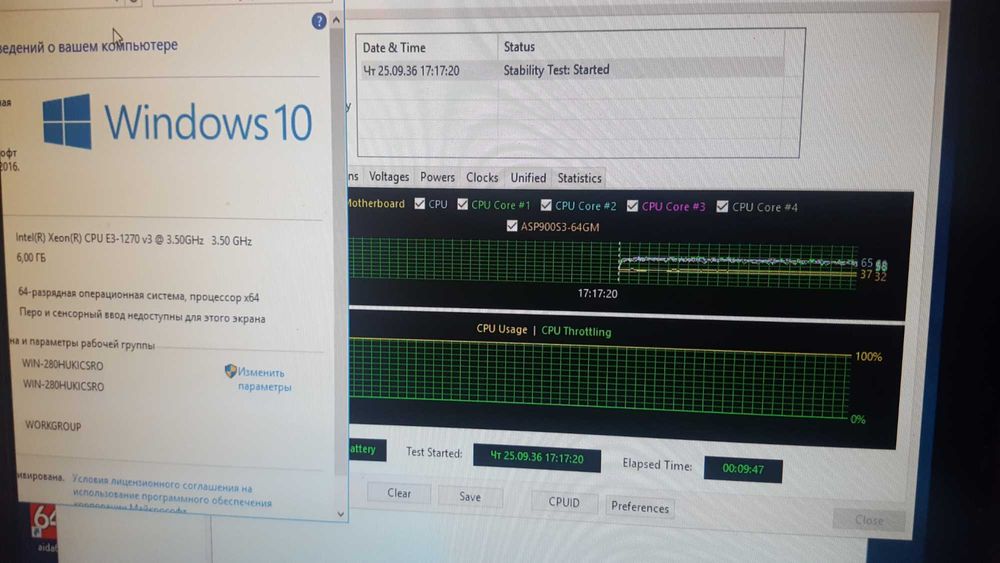The image size is (1000, 563).
Task: Toggle the CPU Core #2 checkbox
Action: (x=546, y=205)
